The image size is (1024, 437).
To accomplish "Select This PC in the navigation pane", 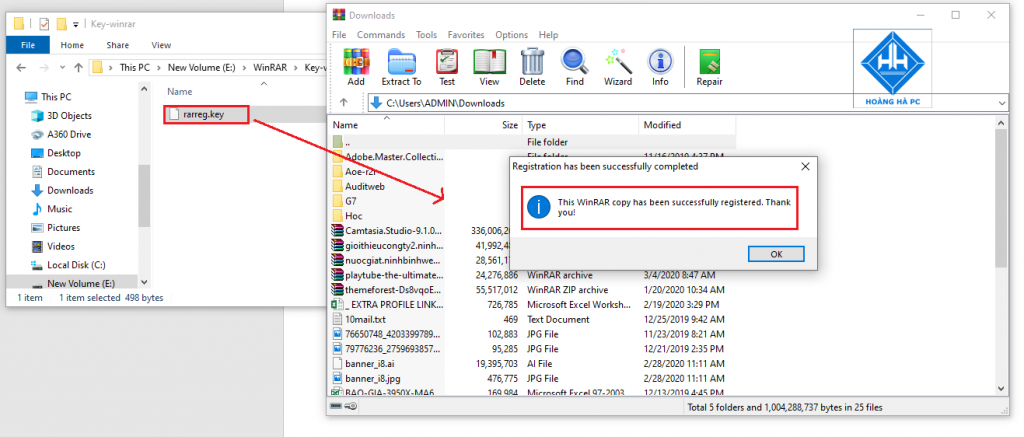I will click(x=56, y=97).
